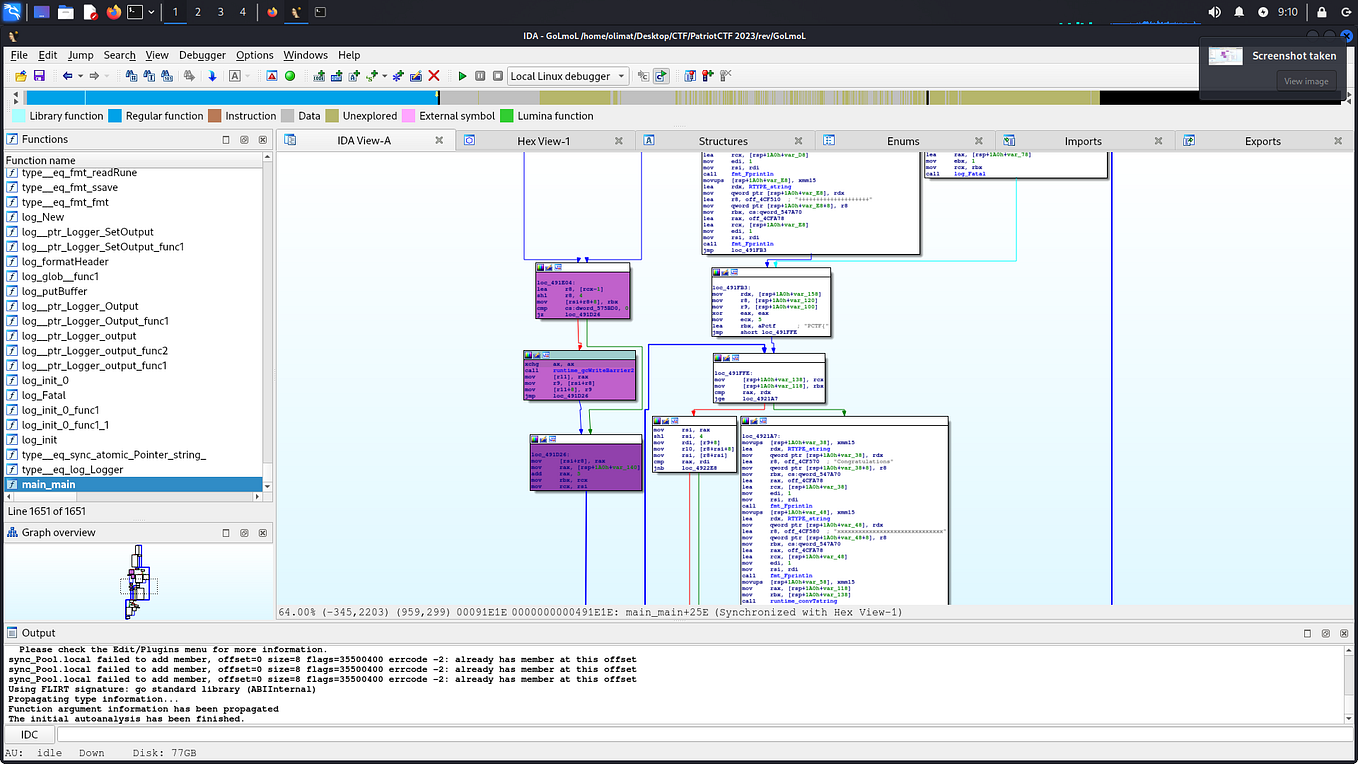Viewport: 1358px width, 764px height.
Task: Open the forward history dropdown arrow
Action: (107, 76)
